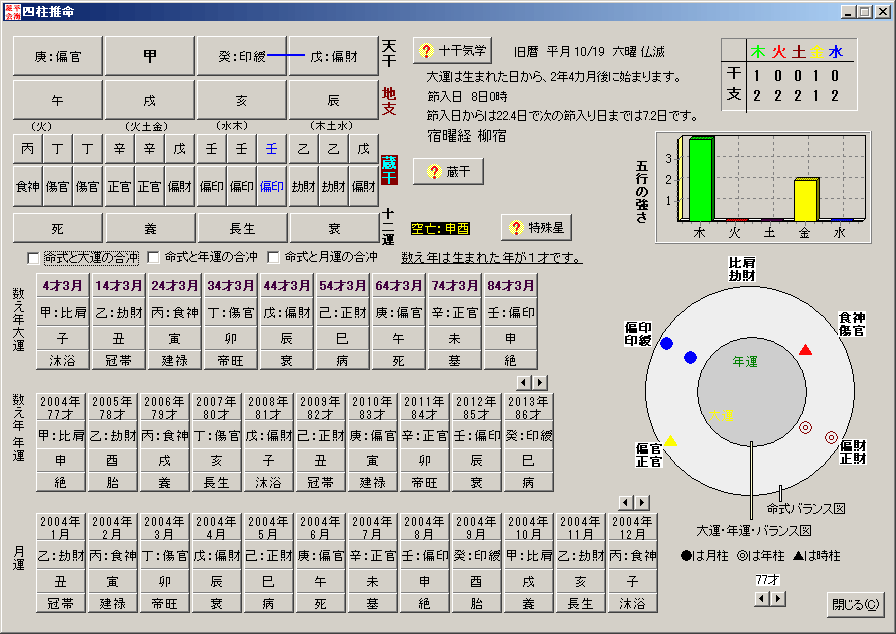Click the 年運 label in balance circle
896x634 pixels.
click(x=745, y=361)
